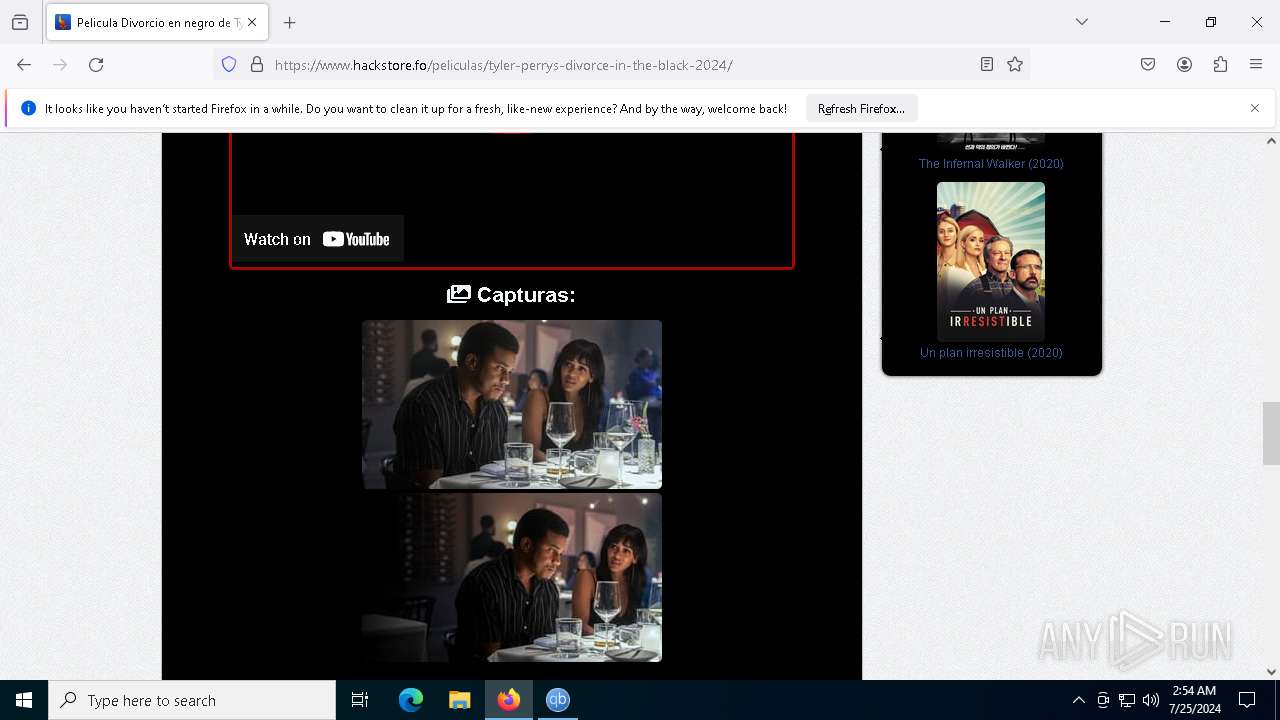
Task: Open qBittorrent from taskbar
Action: pyautogui.click(x=558, y=700)
